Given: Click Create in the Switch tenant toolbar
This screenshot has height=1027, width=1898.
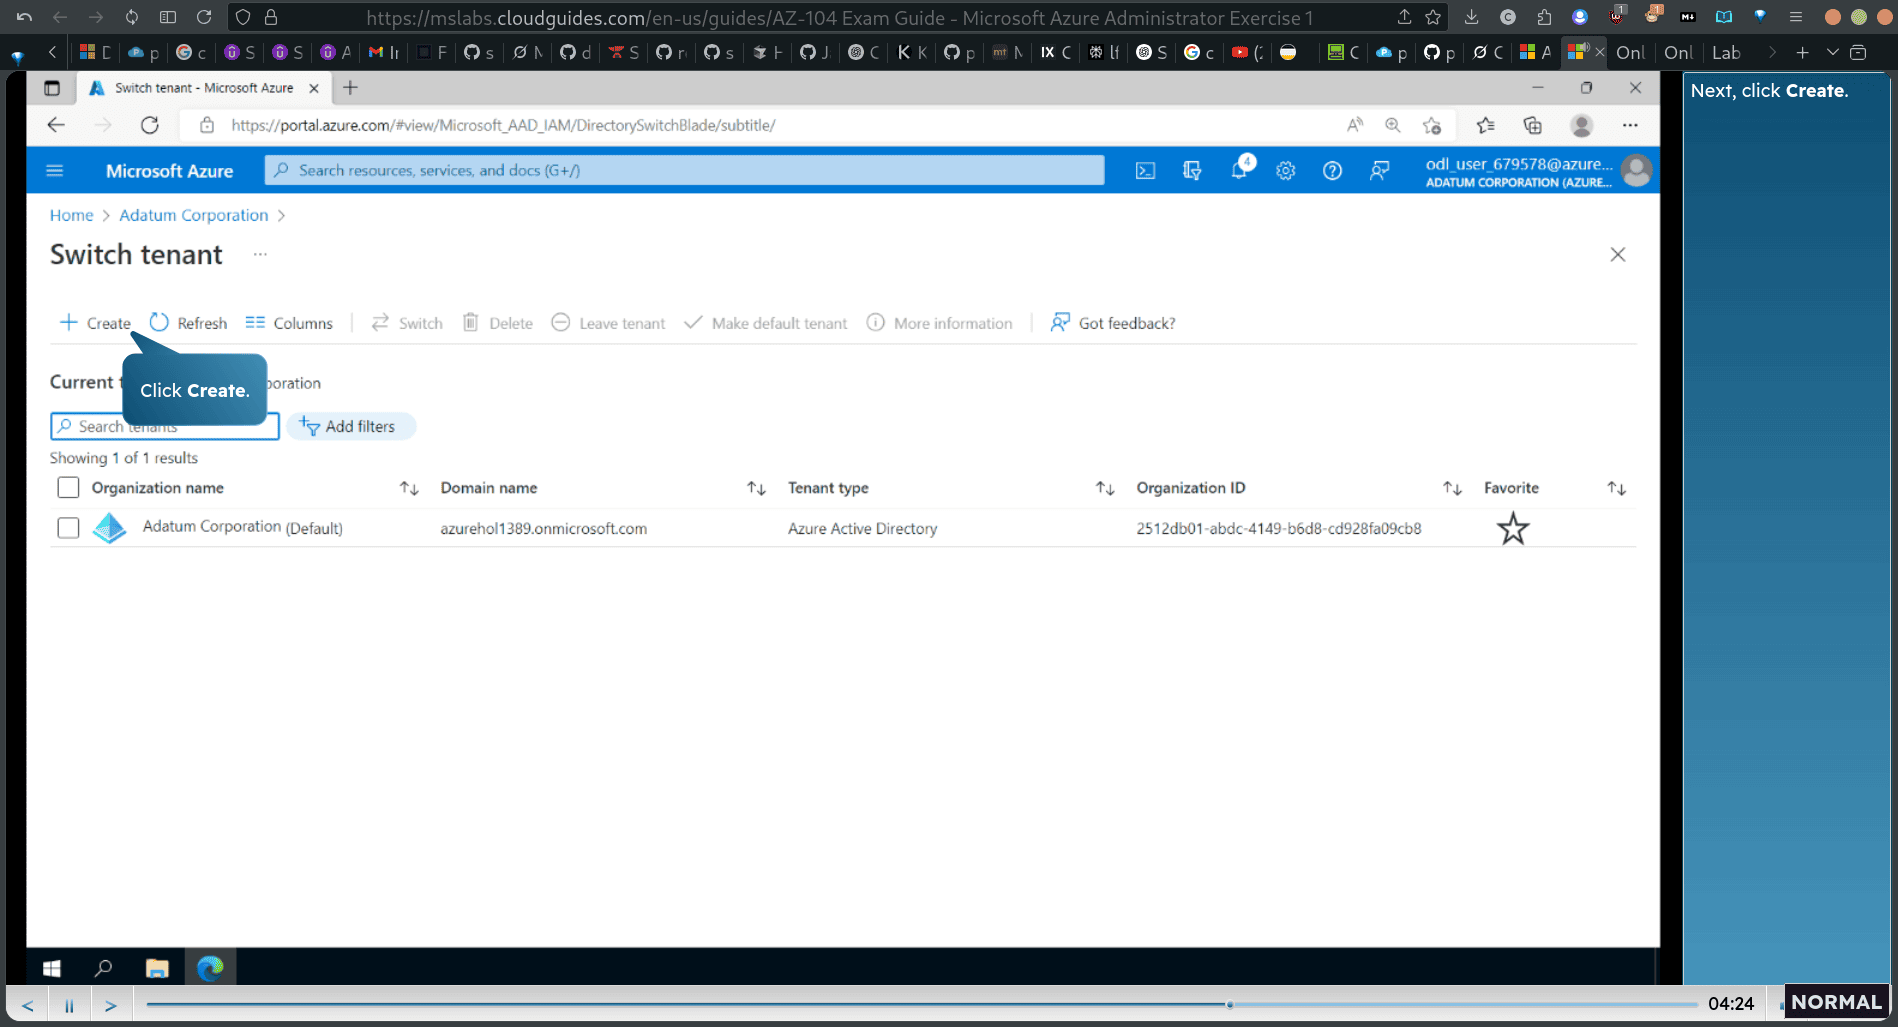Looking at the screenshot, I should 95,323.
